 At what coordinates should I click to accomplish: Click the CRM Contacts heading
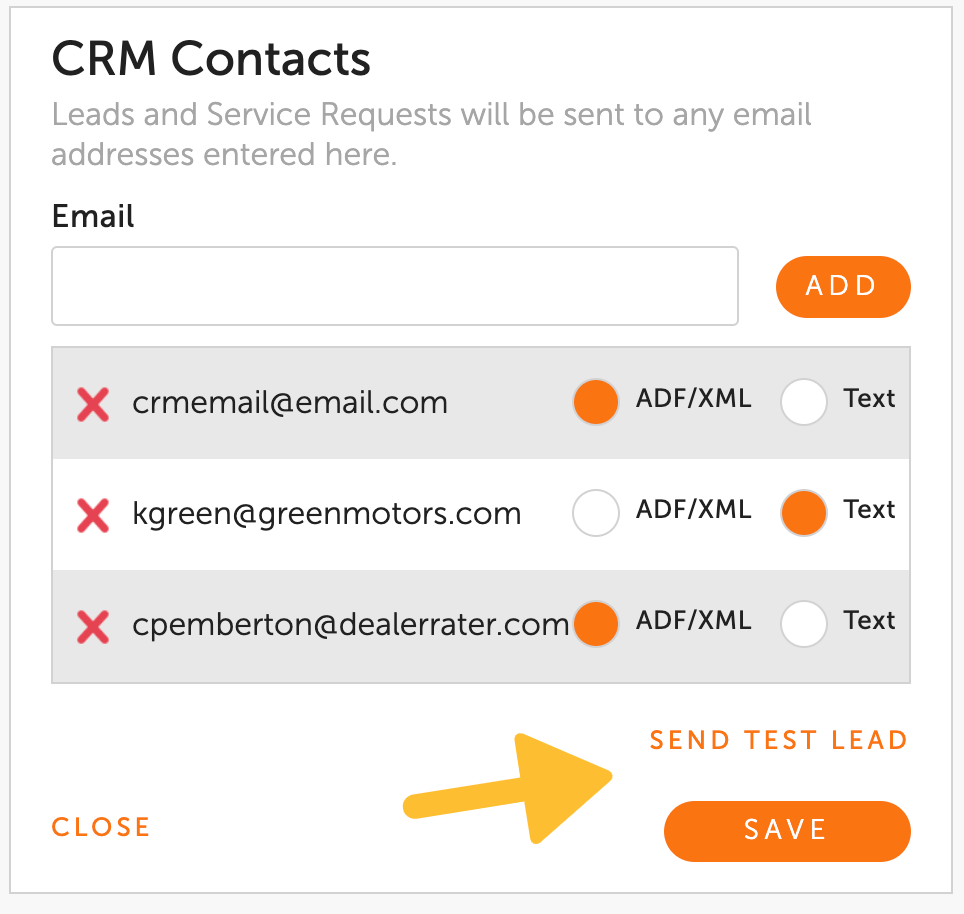(211, 60)
